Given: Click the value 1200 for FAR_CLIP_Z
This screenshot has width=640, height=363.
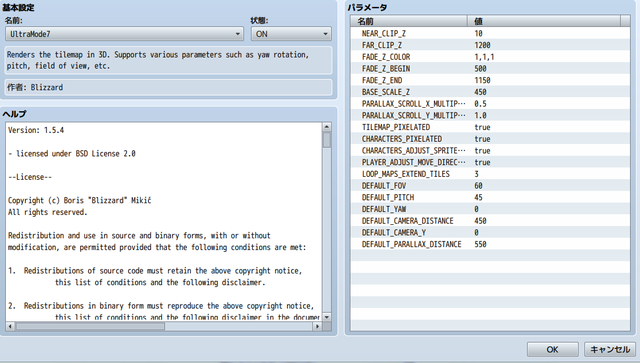Looking at the screenshot, I should [482, 45].
